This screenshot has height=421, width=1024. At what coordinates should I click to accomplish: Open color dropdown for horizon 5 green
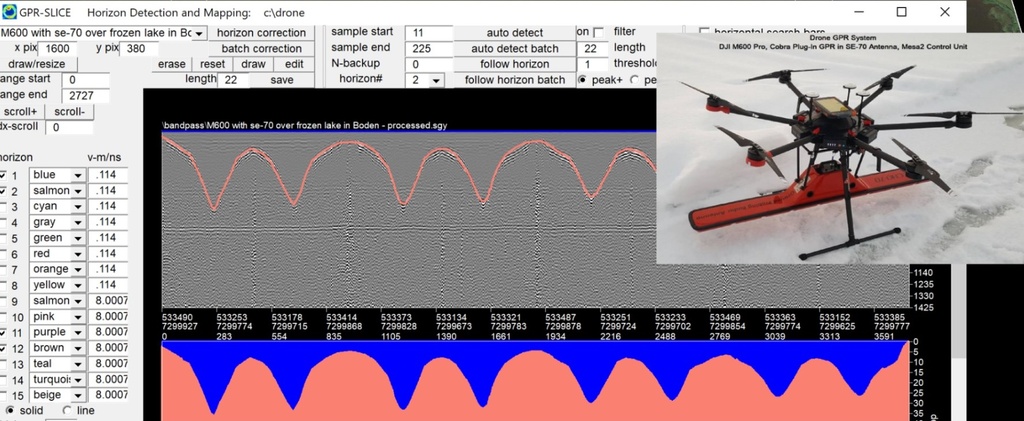pos(78,238)
